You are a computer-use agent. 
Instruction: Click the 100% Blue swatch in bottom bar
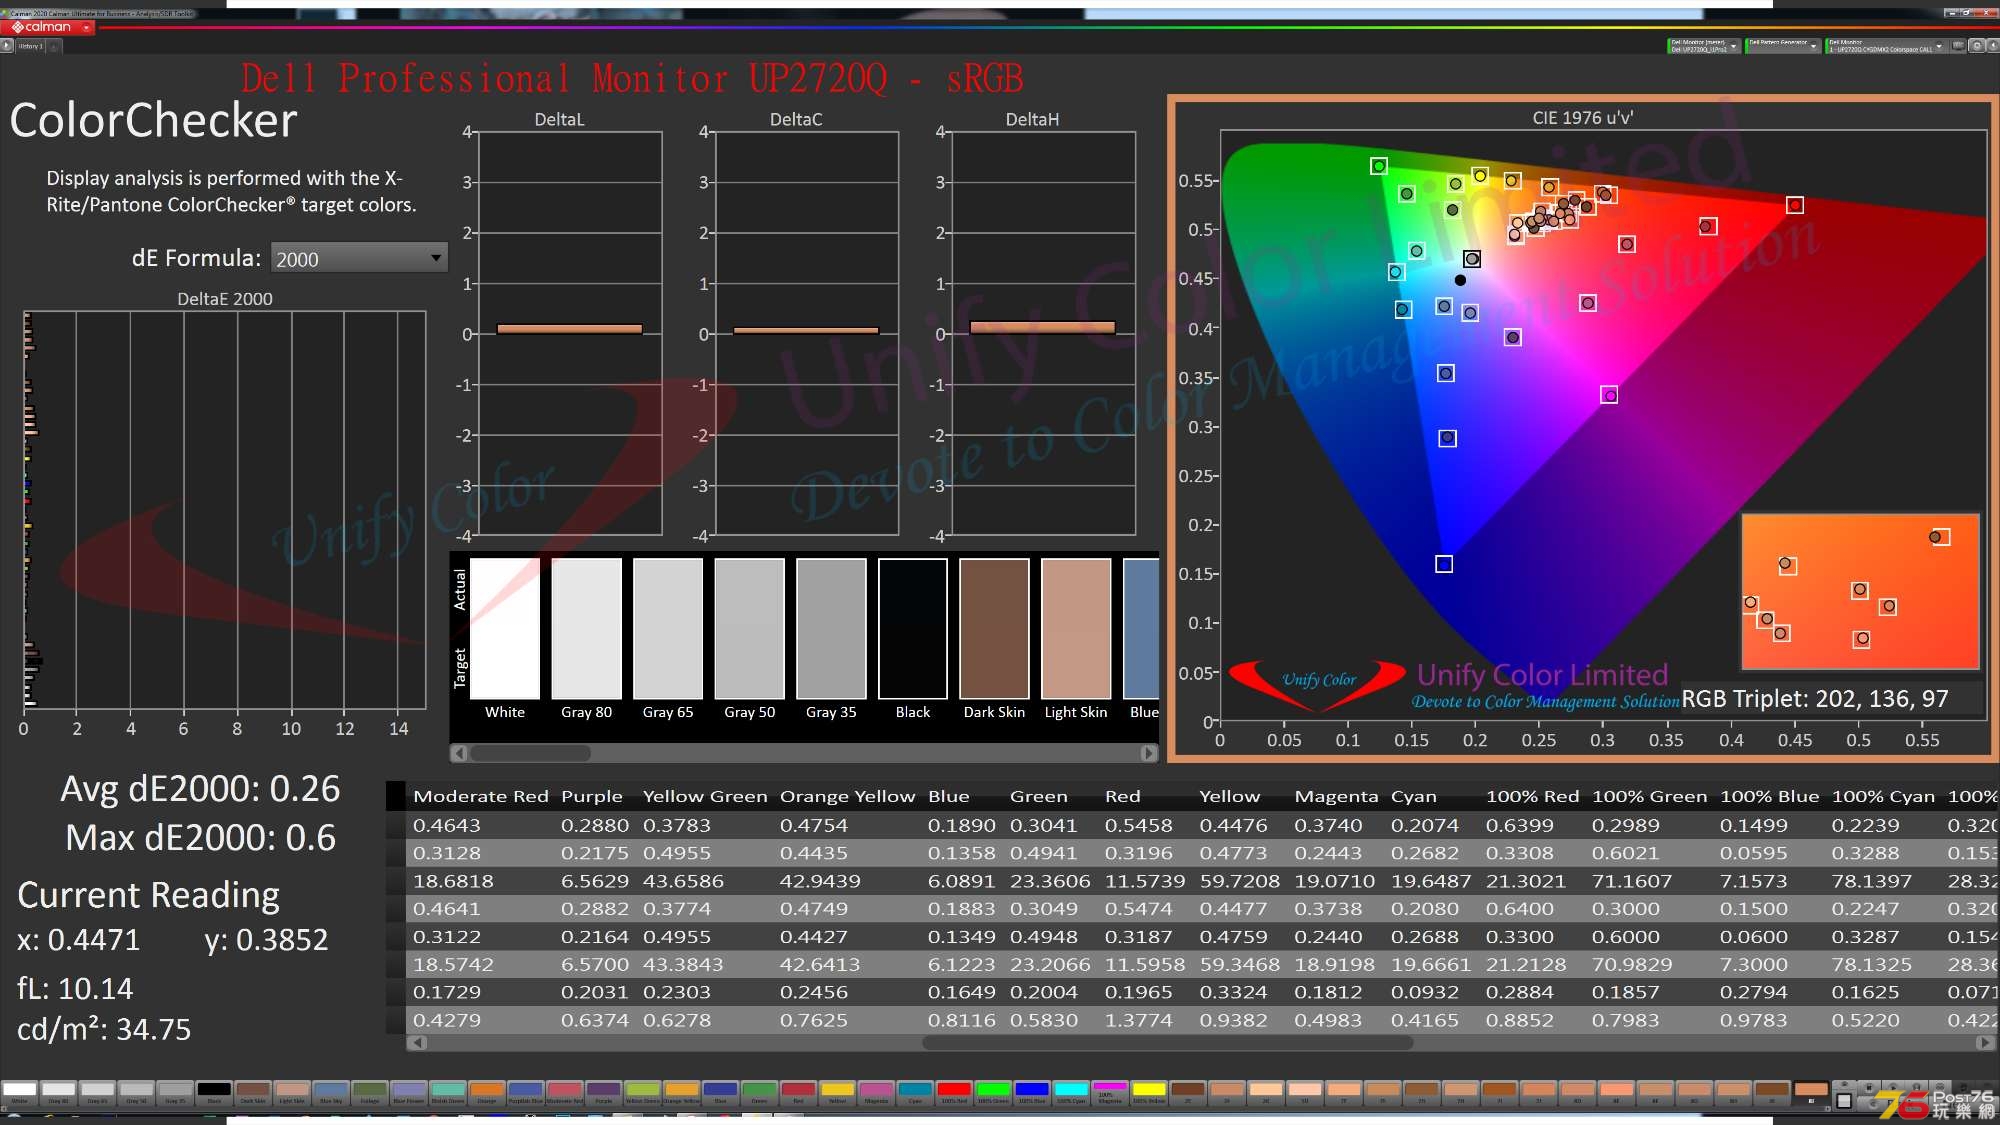(1032, 1092)
